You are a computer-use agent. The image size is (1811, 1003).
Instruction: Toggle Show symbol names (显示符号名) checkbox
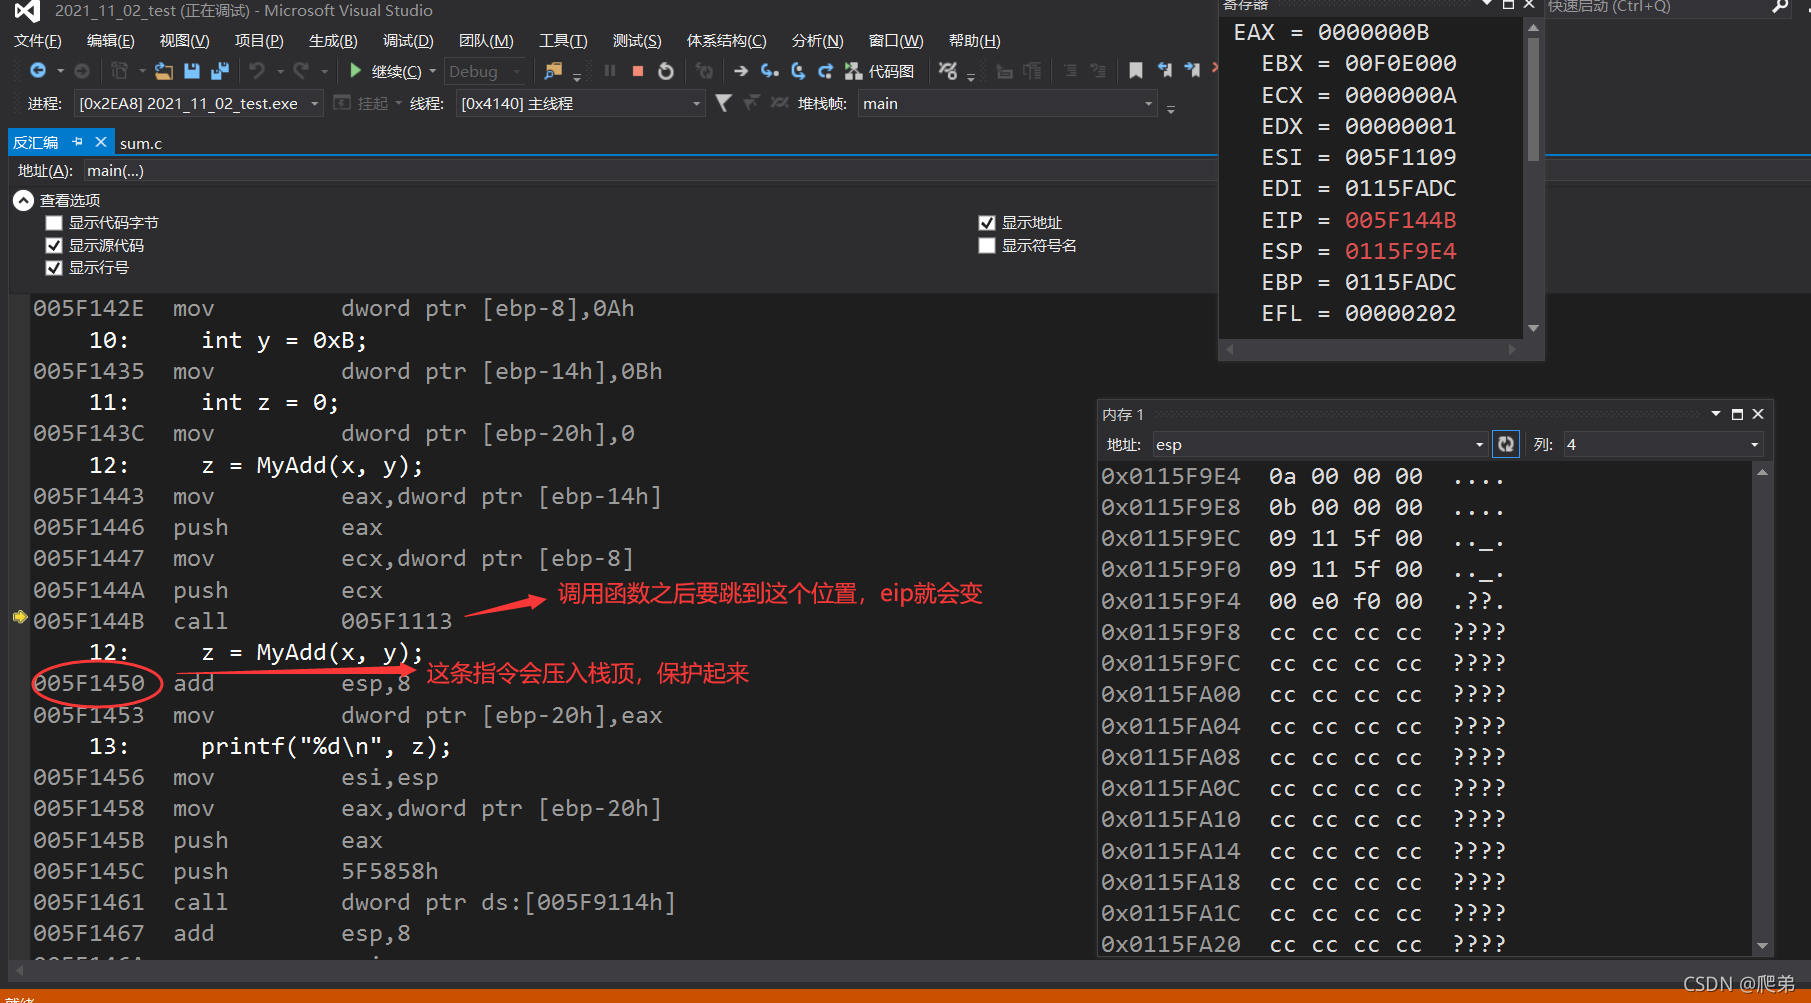pos(987,245)
